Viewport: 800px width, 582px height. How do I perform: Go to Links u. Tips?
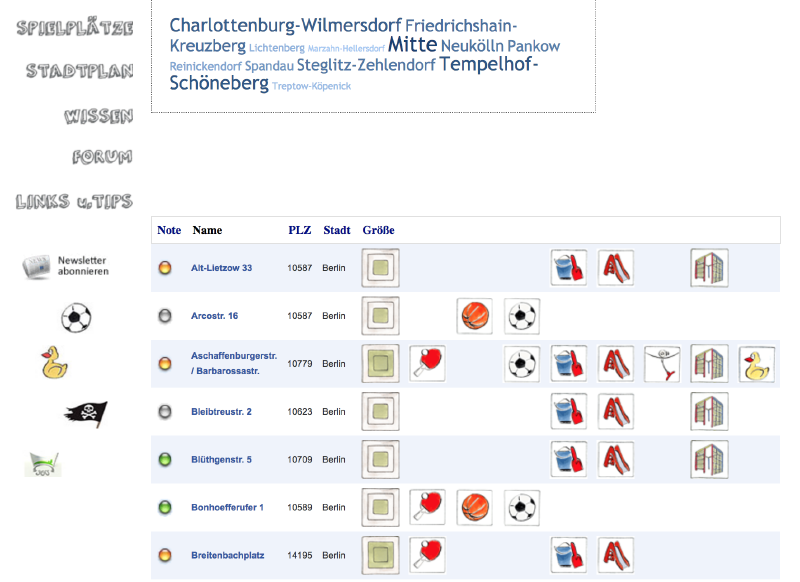tap(74, 201)
